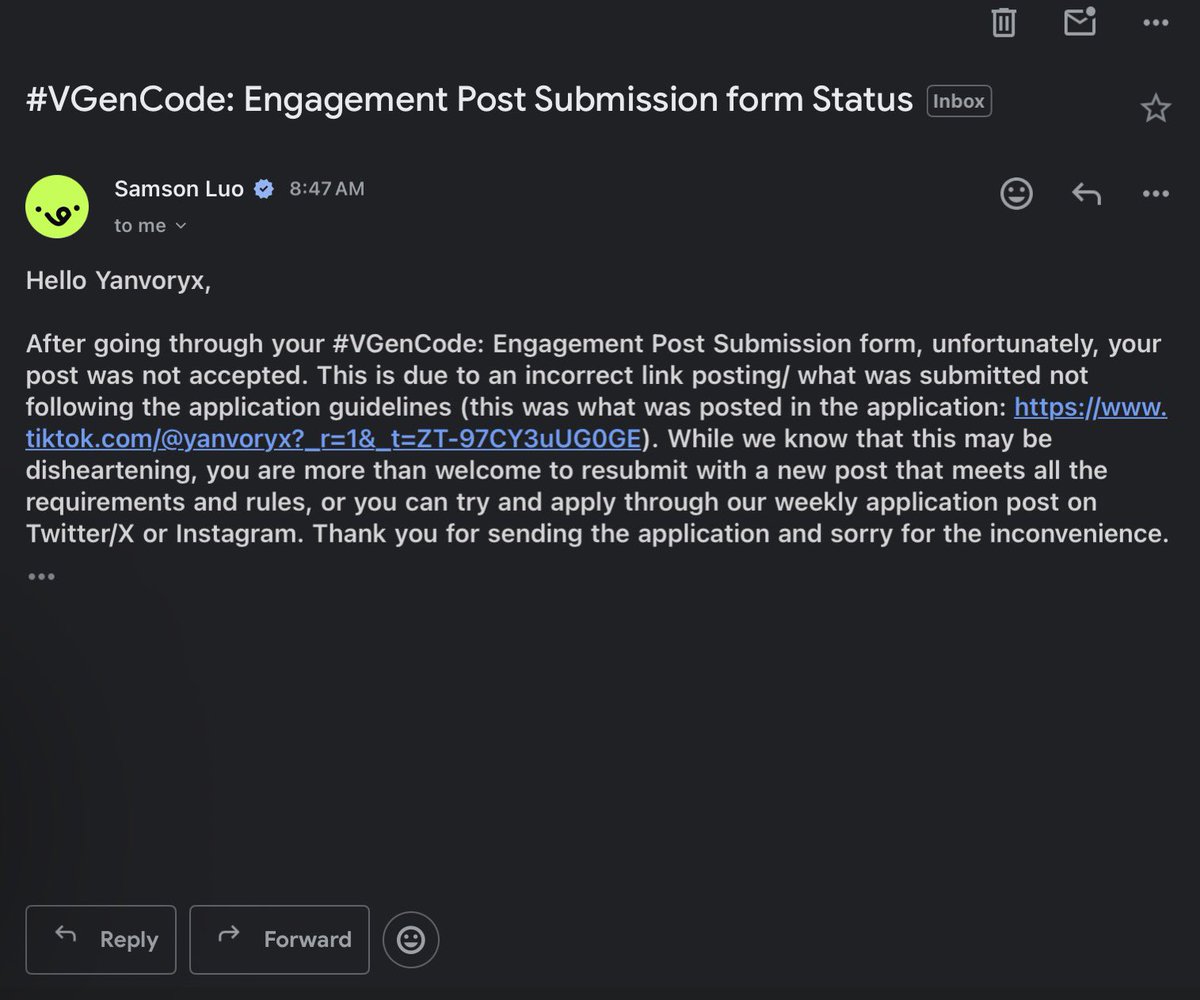Click the email subject line
Screen dimensions: 1200x1000
[x=469, y=100]
